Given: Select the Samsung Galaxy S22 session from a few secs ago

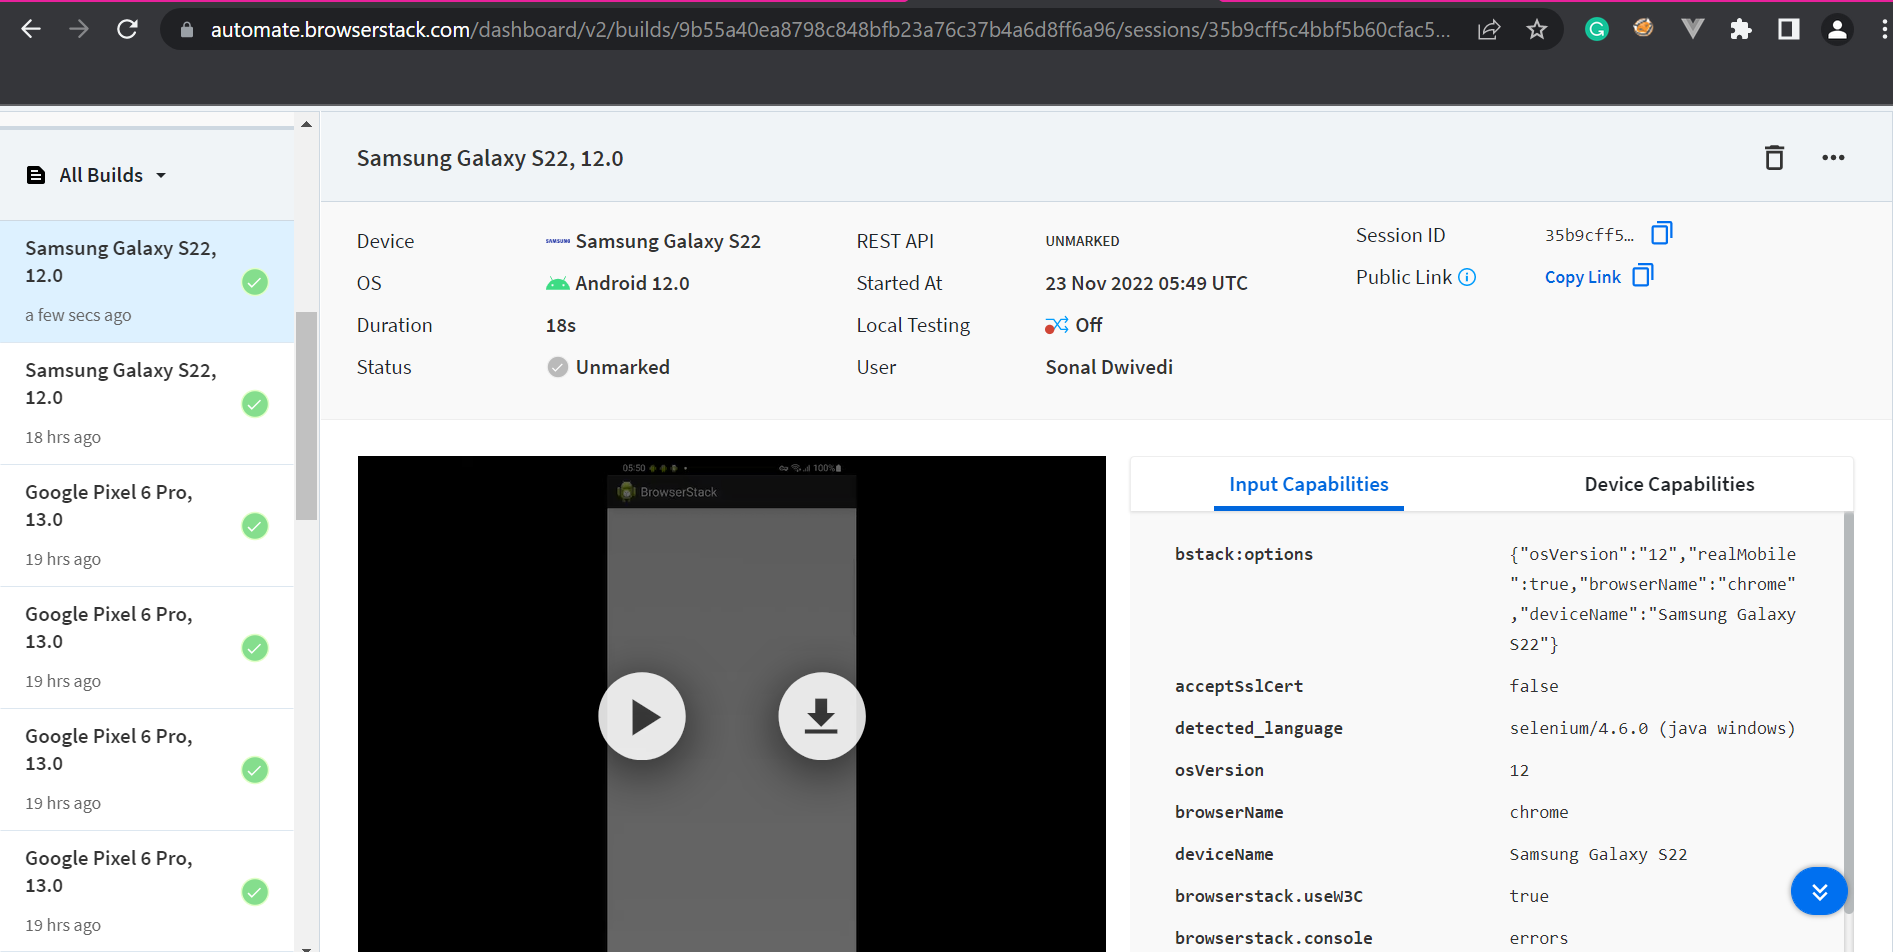Looking at the screenshot, I should 147,281.
